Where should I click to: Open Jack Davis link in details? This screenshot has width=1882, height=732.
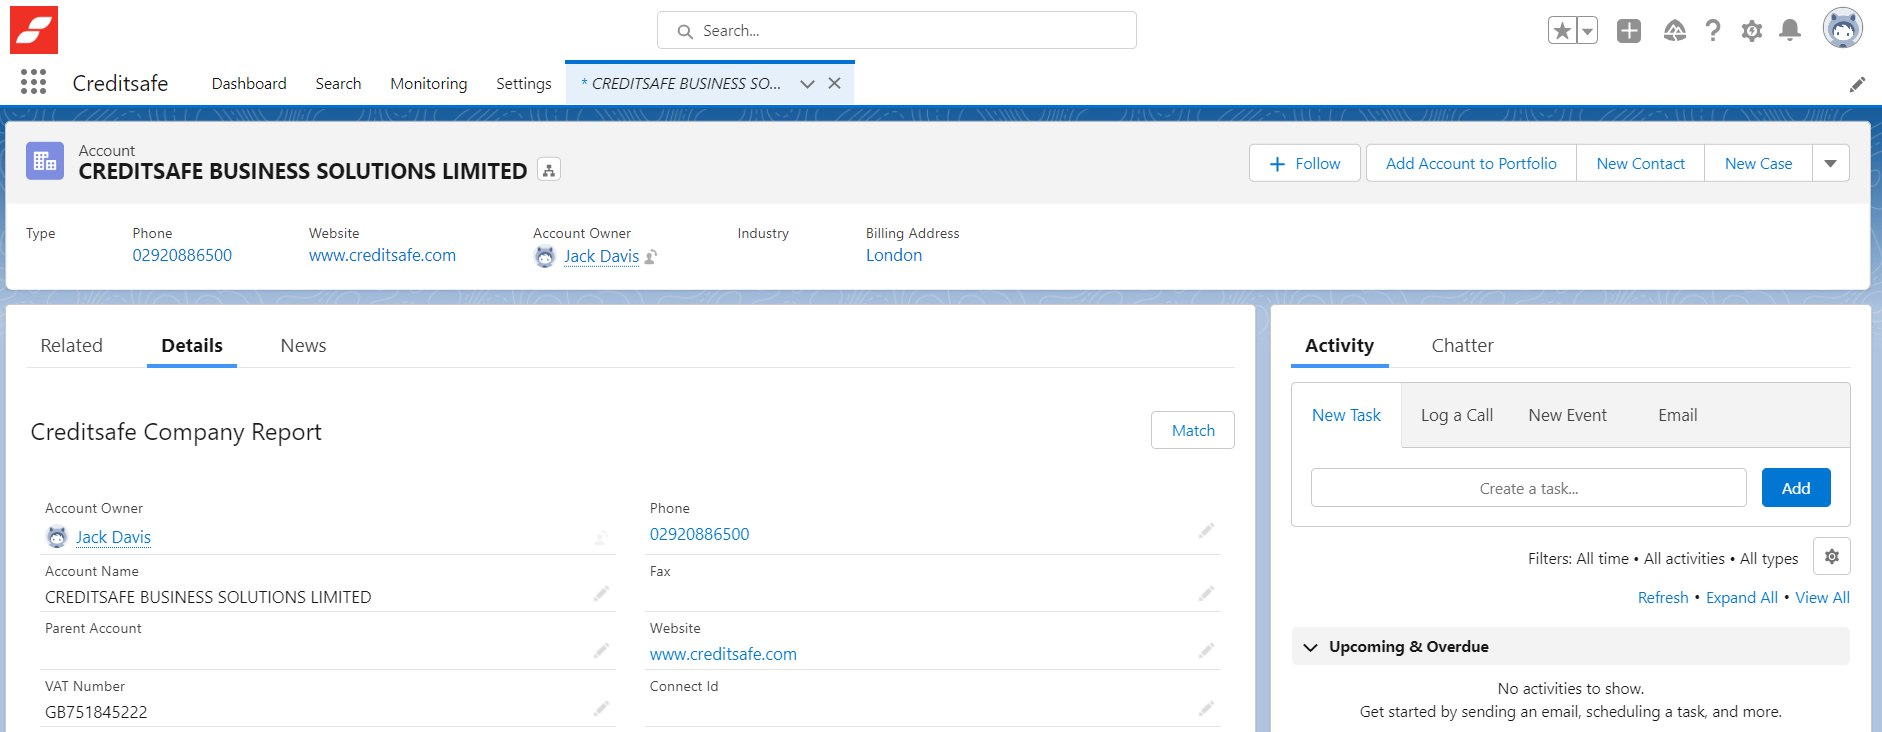[113, 537]
